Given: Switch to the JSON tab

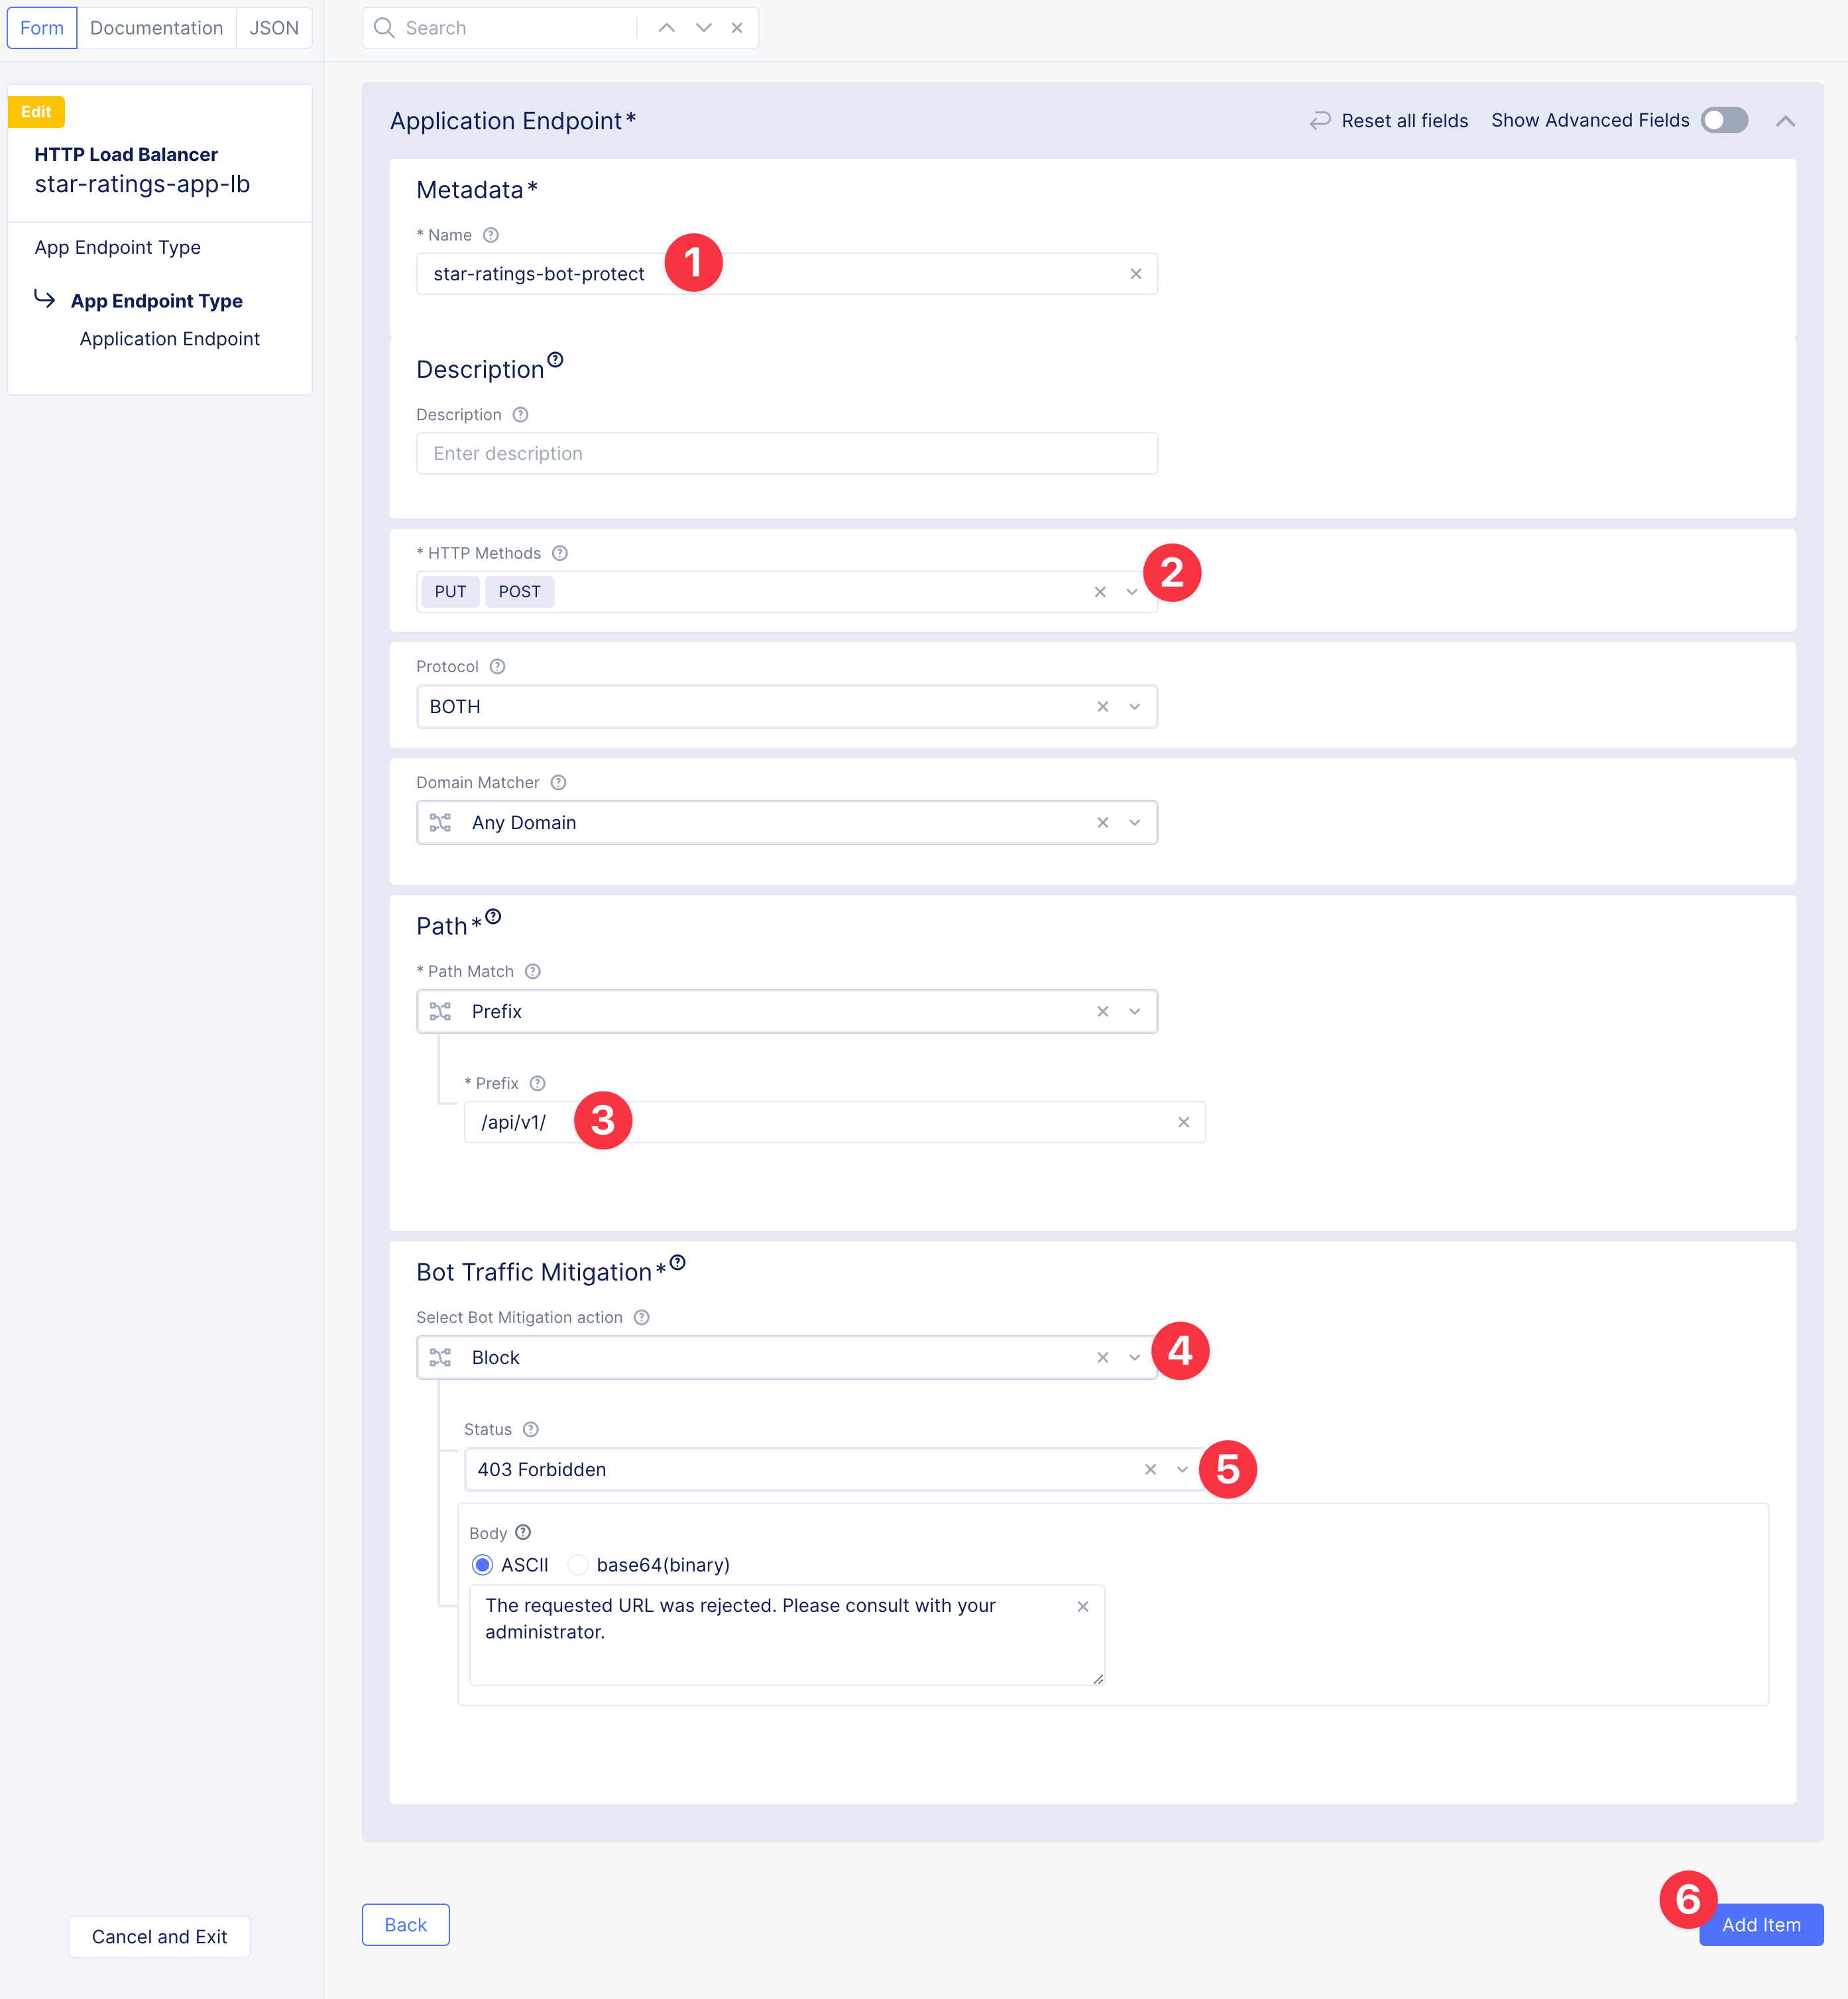Looking at the screenshot, I should [274, 28].
